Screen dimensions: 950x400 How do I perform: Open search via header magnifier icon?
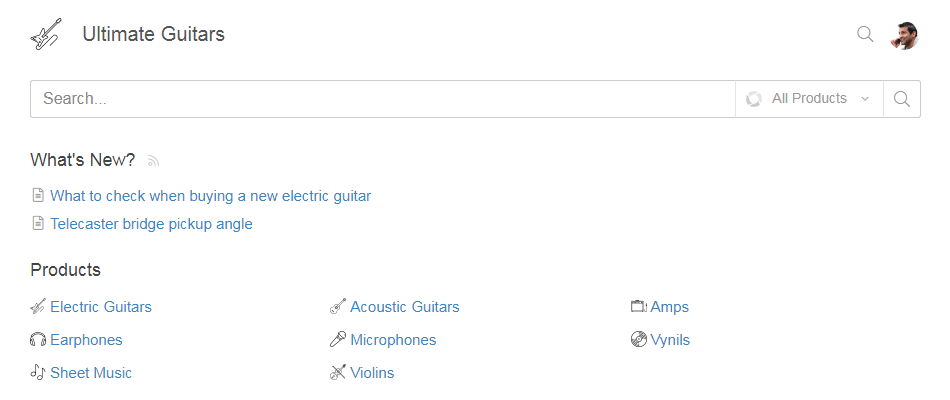[x=865, y=34]
